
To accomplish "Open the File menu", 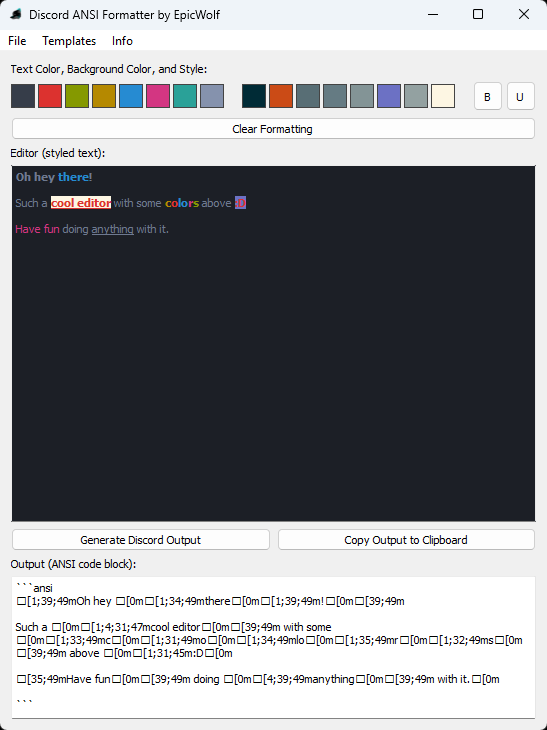I will pyautogui.click(x=17, y=41).
